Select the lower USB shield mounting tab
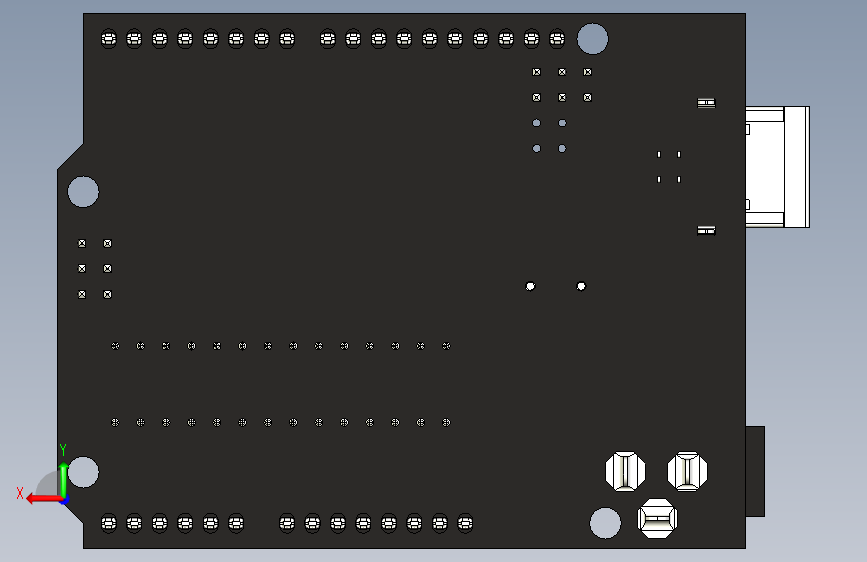The height and width of the screenshot is (562, 867). point(706,230)
